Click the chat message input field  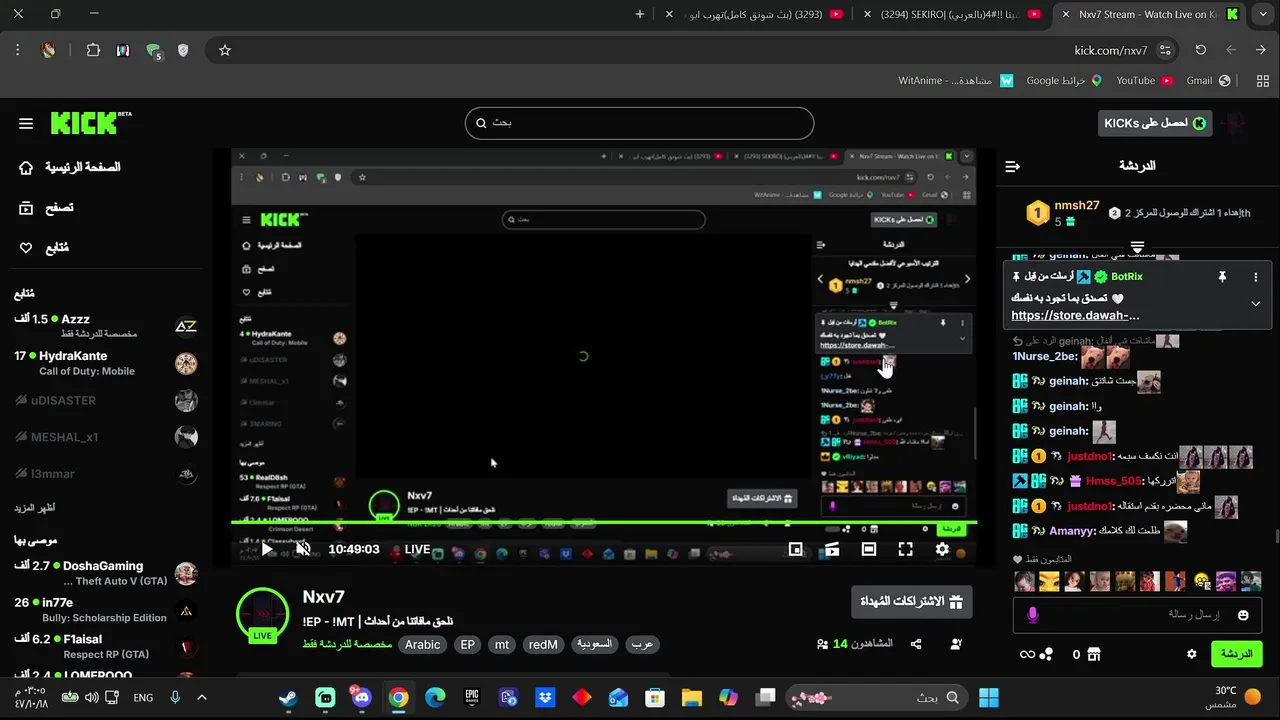pyautogui.click(x=1137, y=615)
